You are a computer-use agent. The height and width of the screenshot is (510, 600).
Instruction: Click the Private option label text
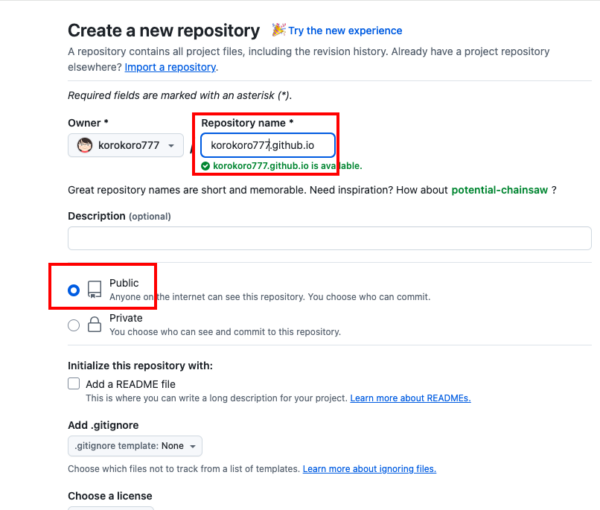[x=126, y=318]
